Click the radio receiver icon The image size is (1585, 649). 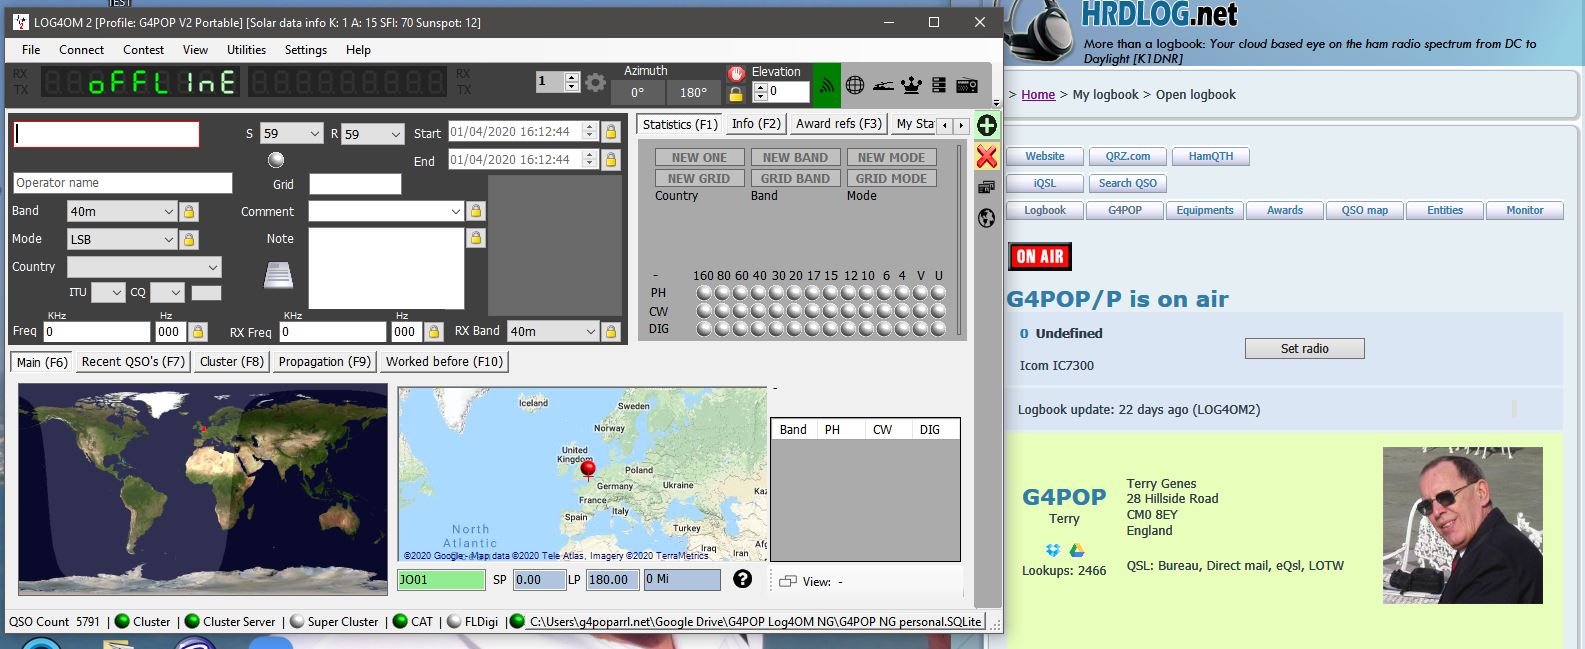pyautogui.click(x=967, y=85)
